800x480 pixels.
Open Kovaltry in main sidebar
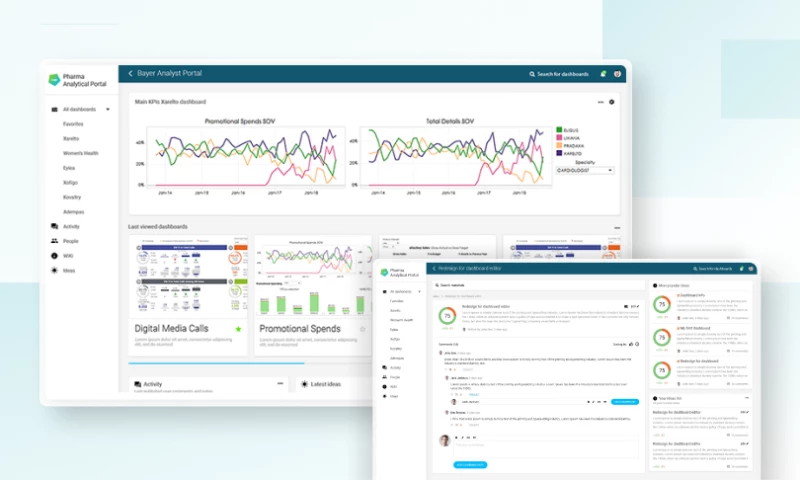[72, 197]
